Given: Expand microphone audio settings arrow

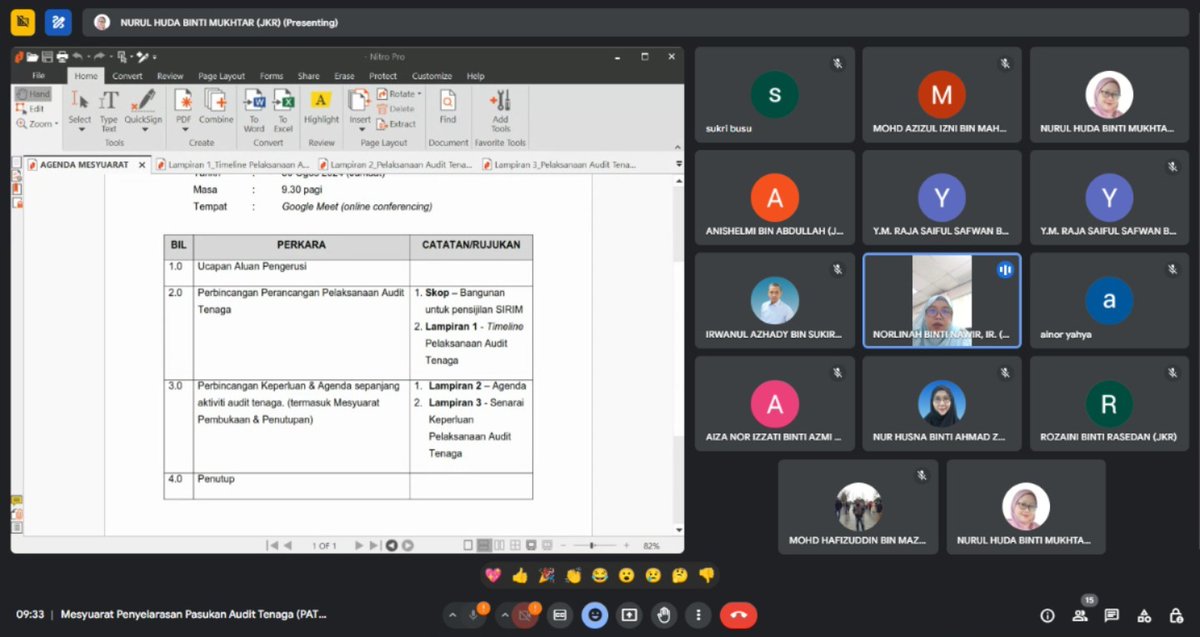Looking at the screenshot, I should coord(452,615).
